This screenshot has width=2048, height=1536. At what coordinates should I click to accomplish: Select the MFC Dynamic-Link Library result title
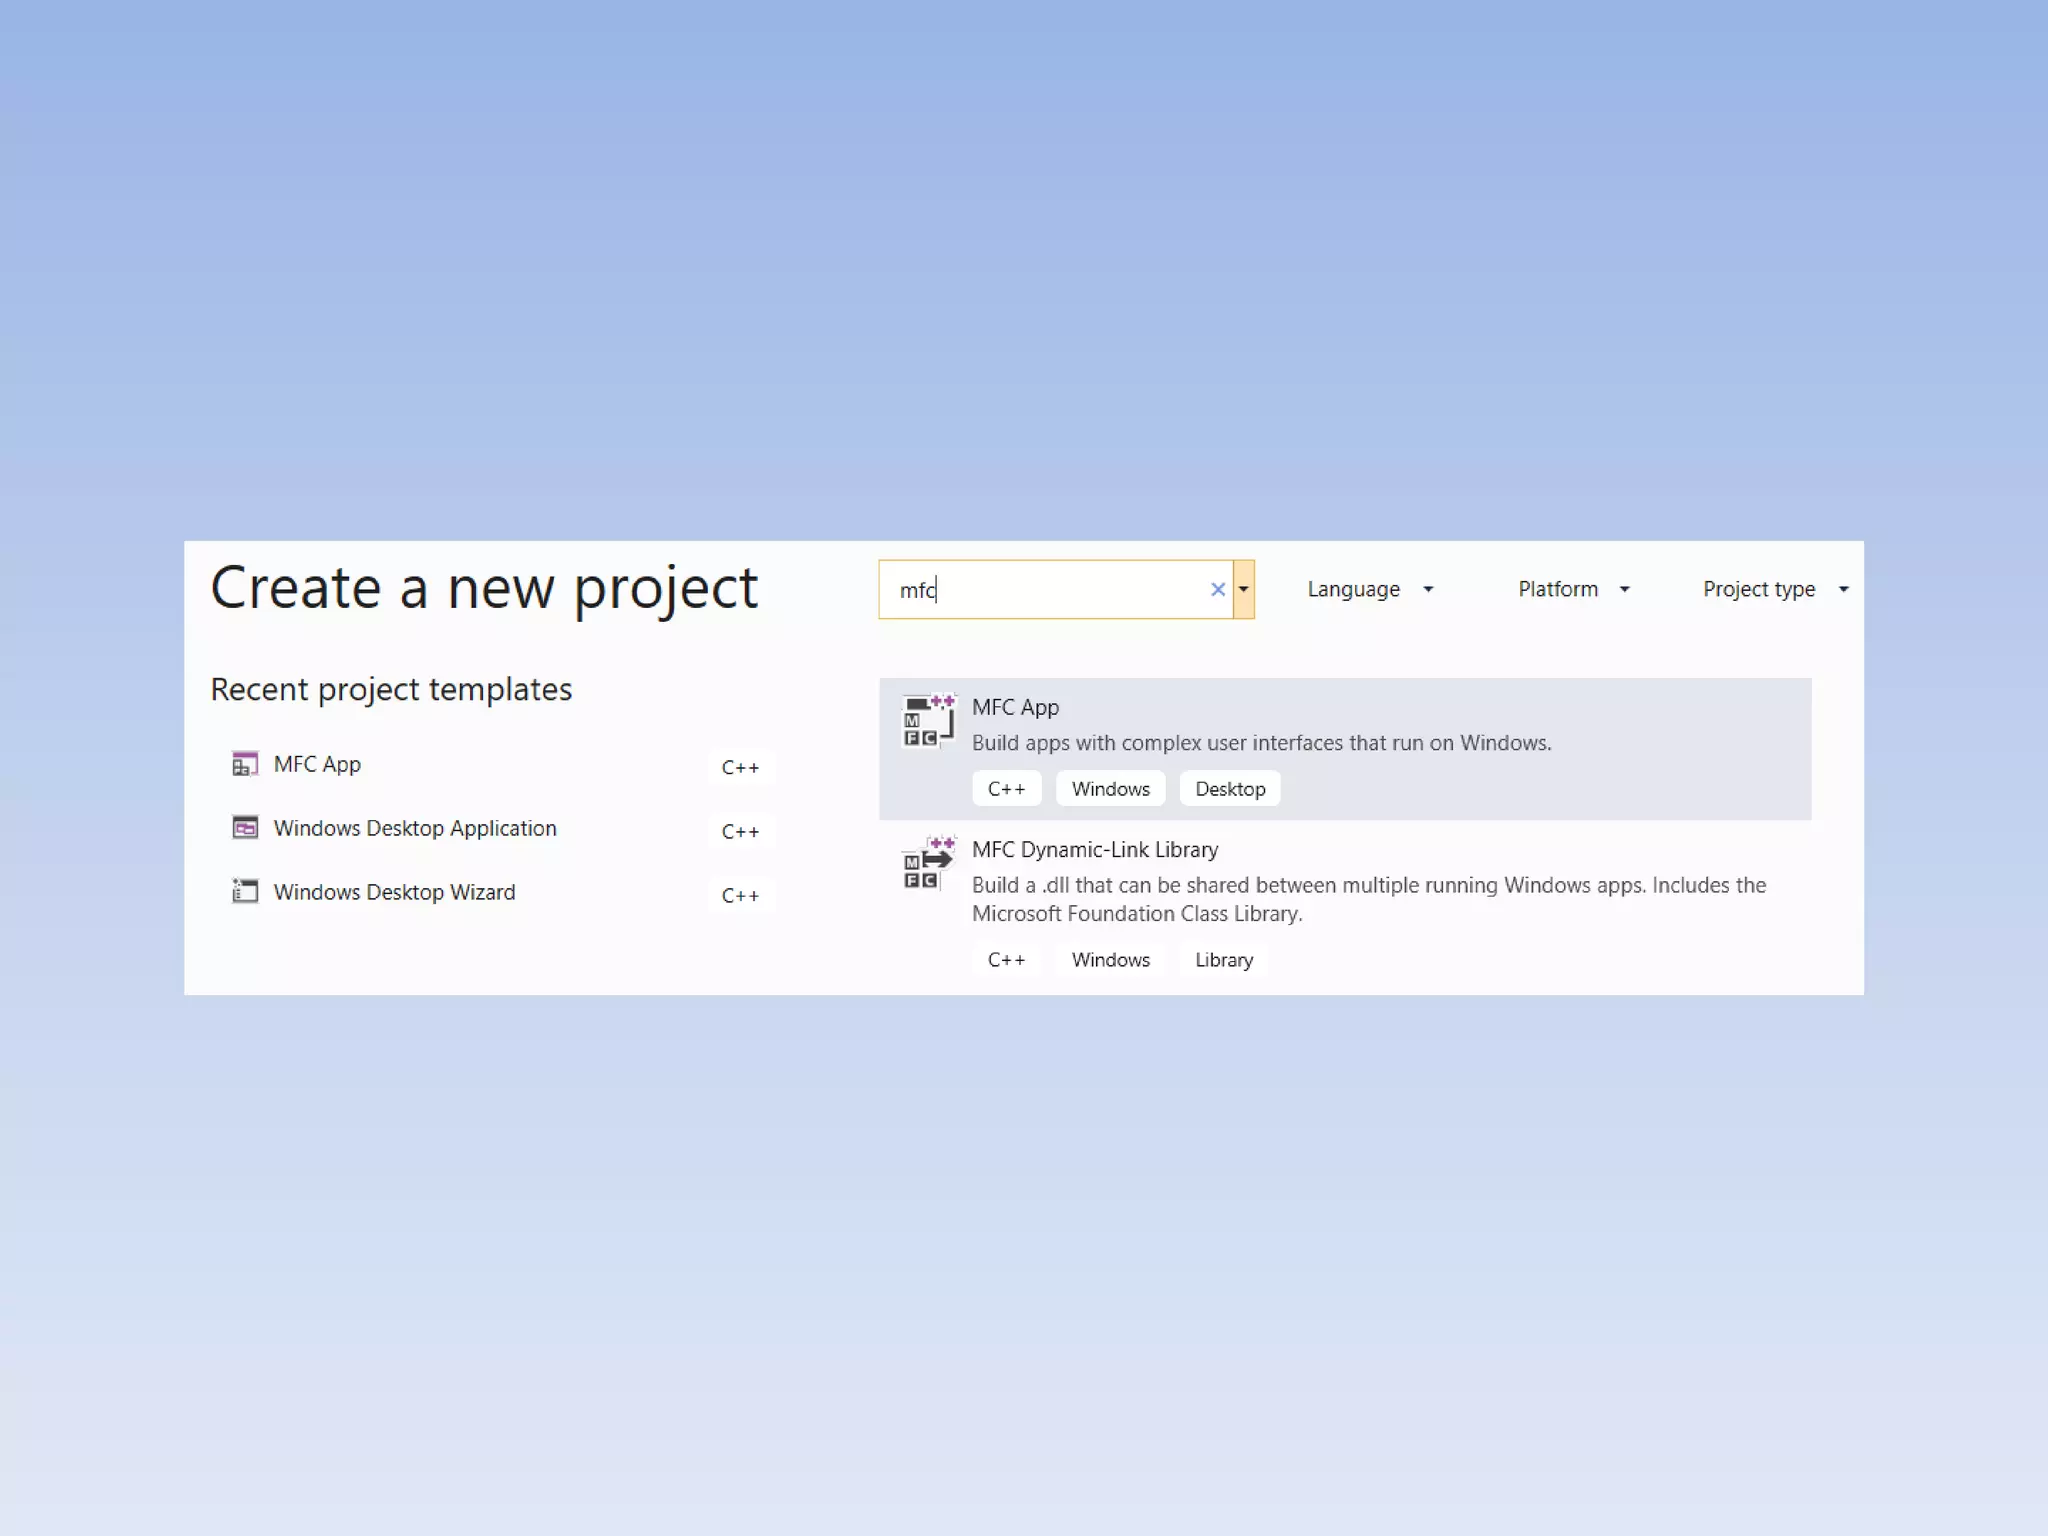1094,850
